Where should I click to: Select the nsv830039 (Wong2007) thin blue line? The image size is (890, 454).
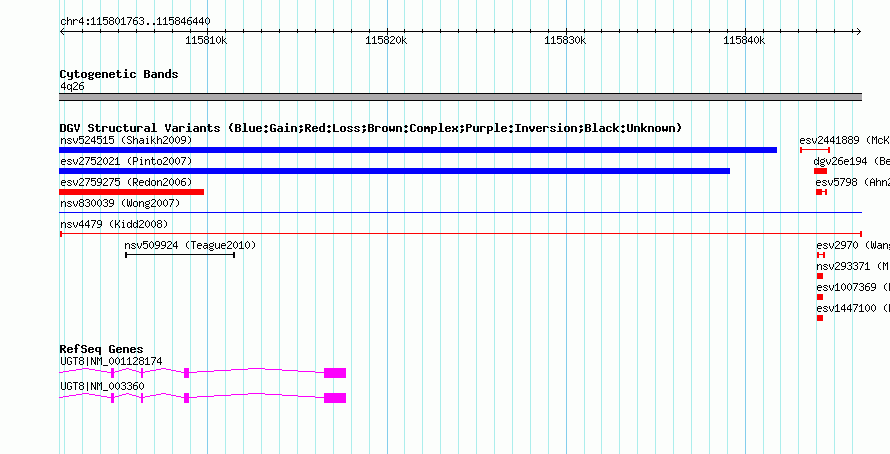coord(460,213)
